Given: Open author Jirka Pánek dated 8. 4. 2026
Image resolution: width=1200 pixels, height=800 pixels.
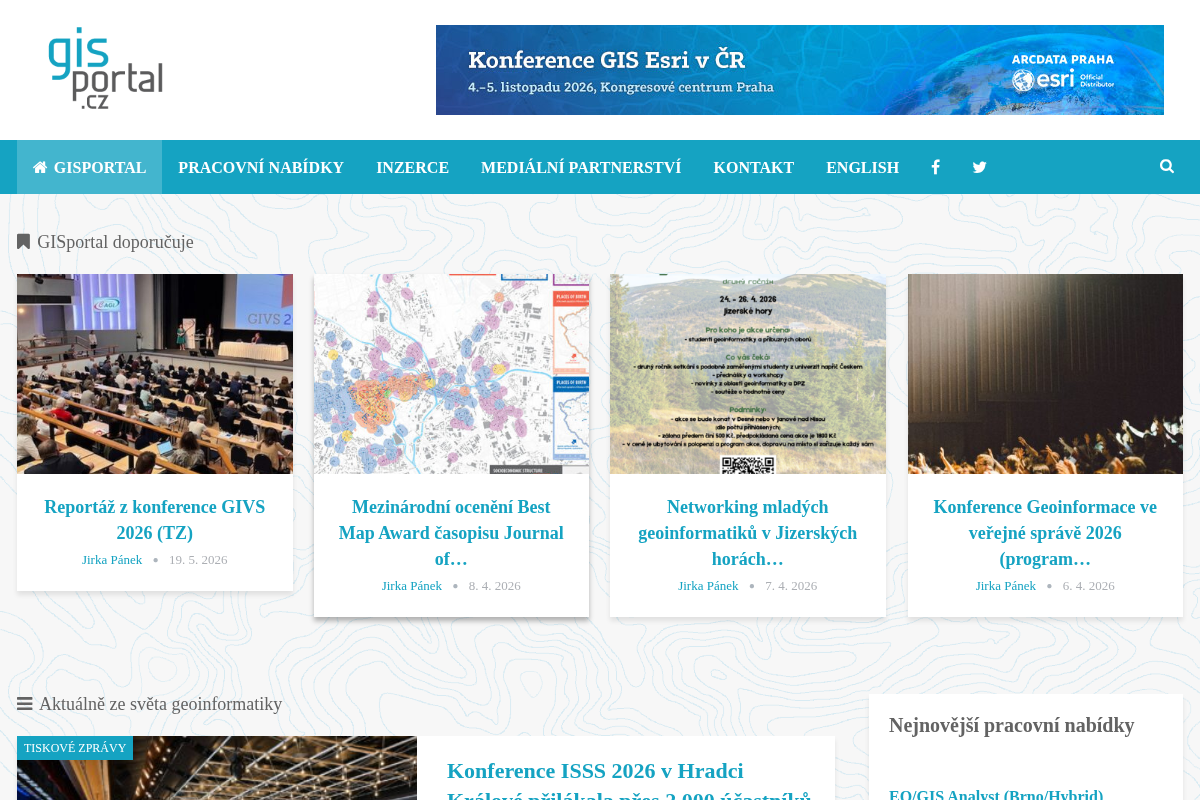Looking at the screenshot, I should (x=412, y=586).
